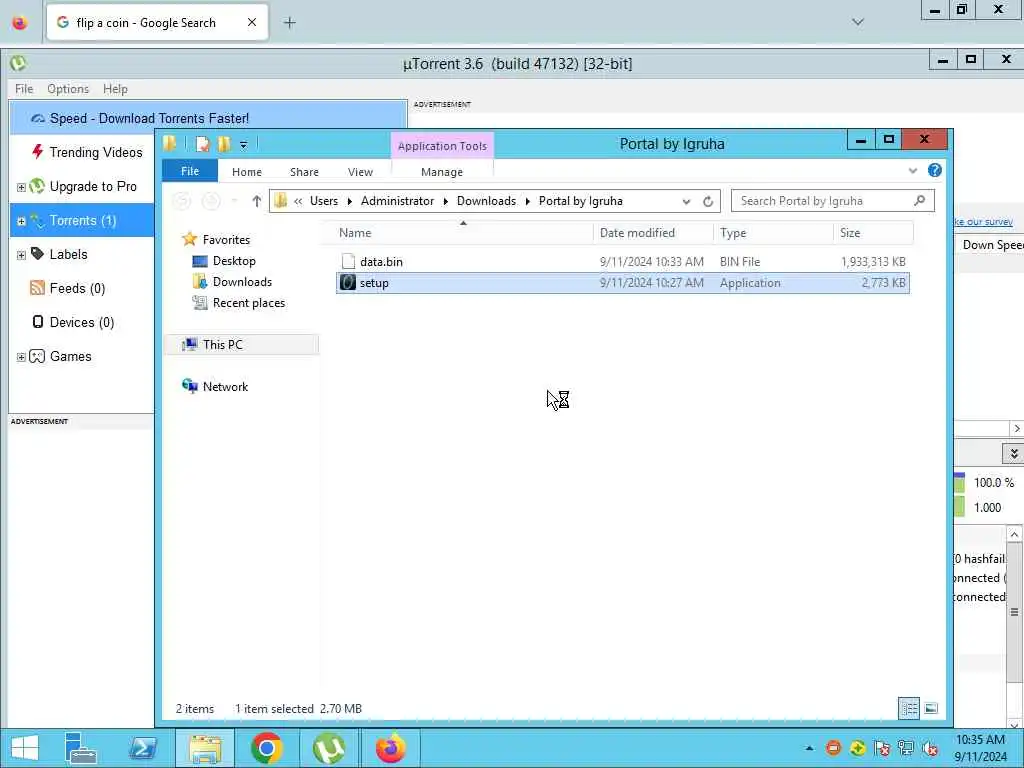This screenshot has height=768, width=1024.
Task: Open address bar history dropdown
Action: tap(686, 201)
